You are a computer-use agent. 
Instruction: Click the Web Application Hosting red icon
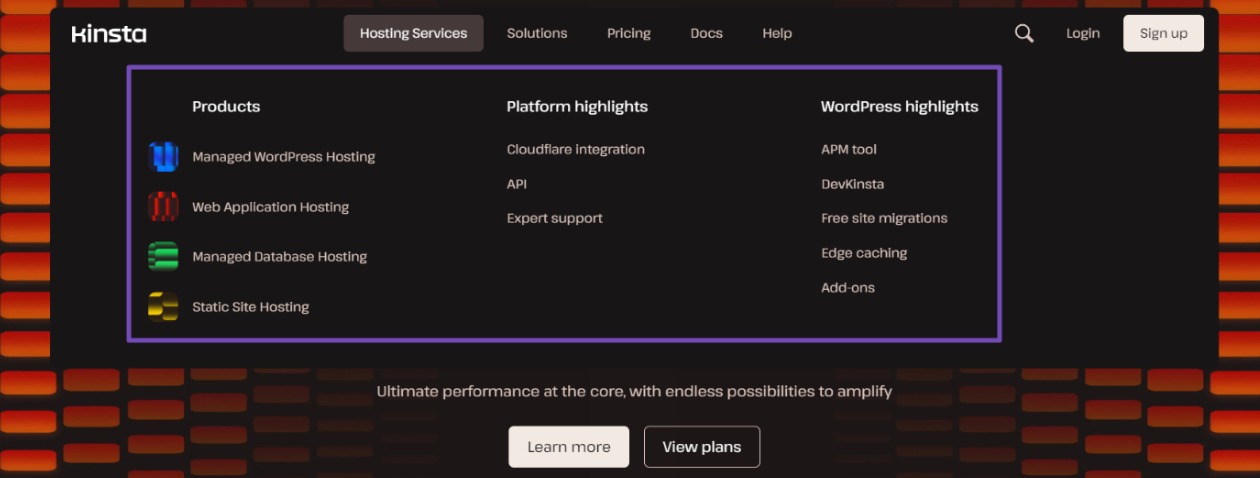click(x=163, y=206)
